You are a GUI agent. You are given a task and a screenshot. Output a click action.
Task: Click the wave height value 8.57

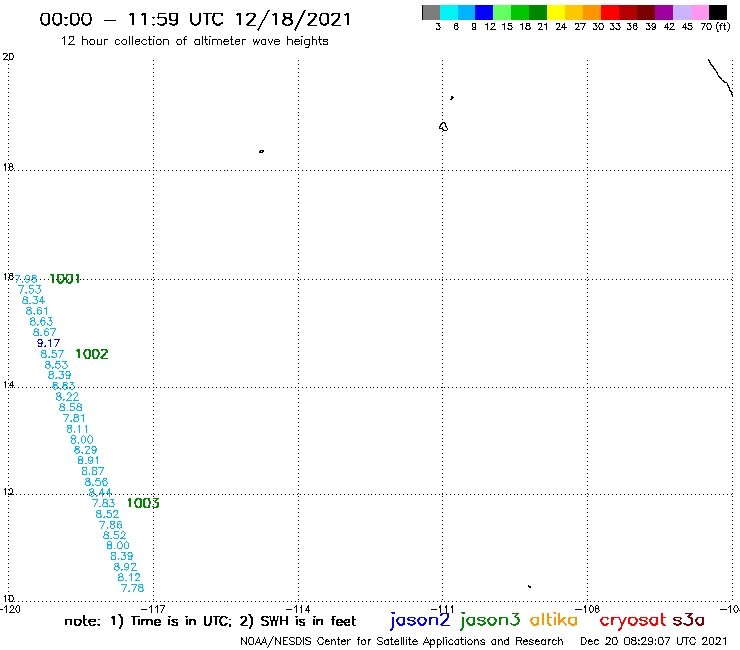click(x=52, y=354)
